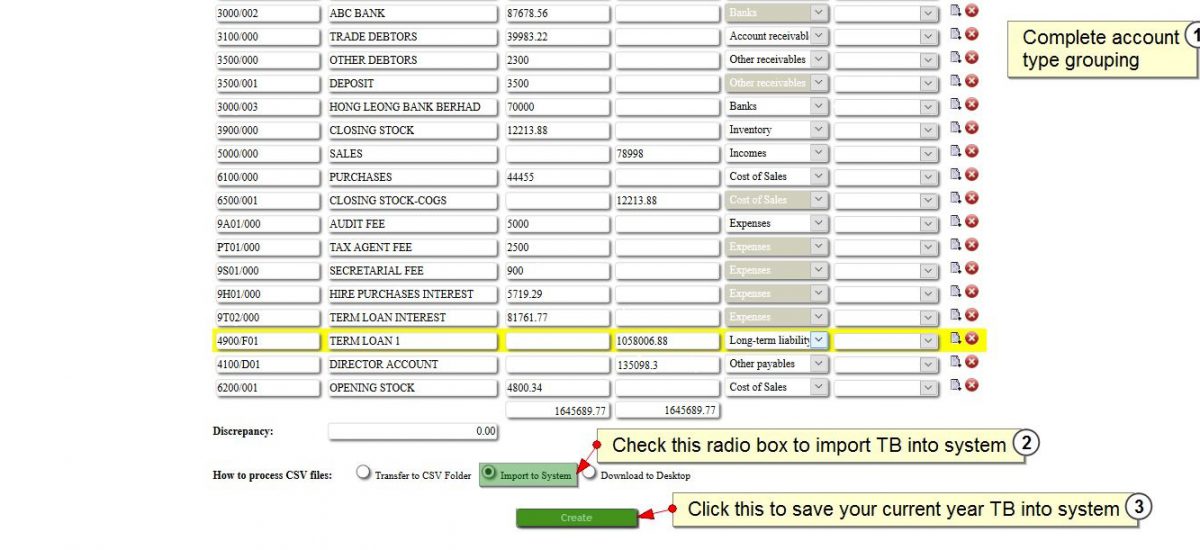
Task: Choose the Import to System radio button
Action: (x=488, y=473)
